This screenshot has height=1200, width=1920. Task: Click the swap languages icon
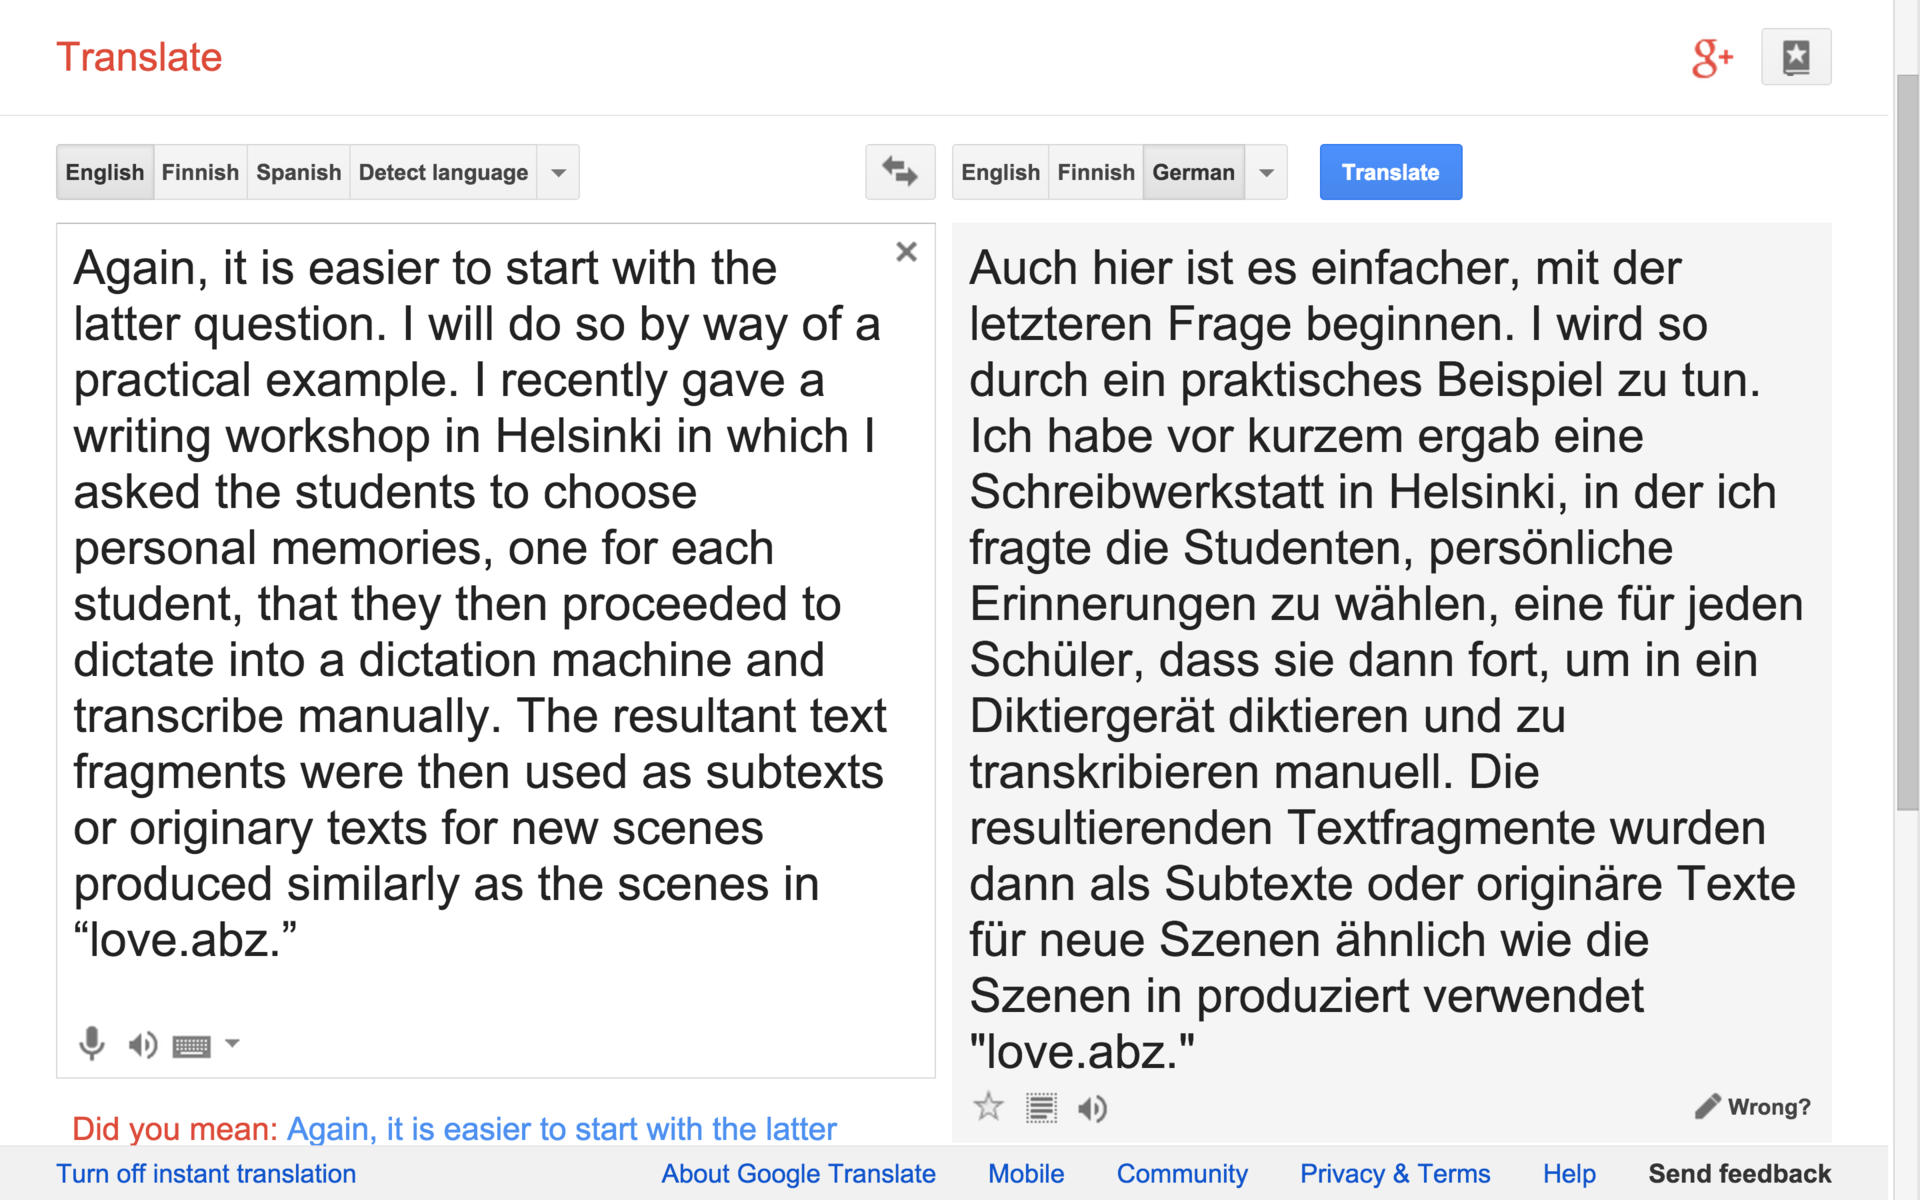click(x=899, y=172)
